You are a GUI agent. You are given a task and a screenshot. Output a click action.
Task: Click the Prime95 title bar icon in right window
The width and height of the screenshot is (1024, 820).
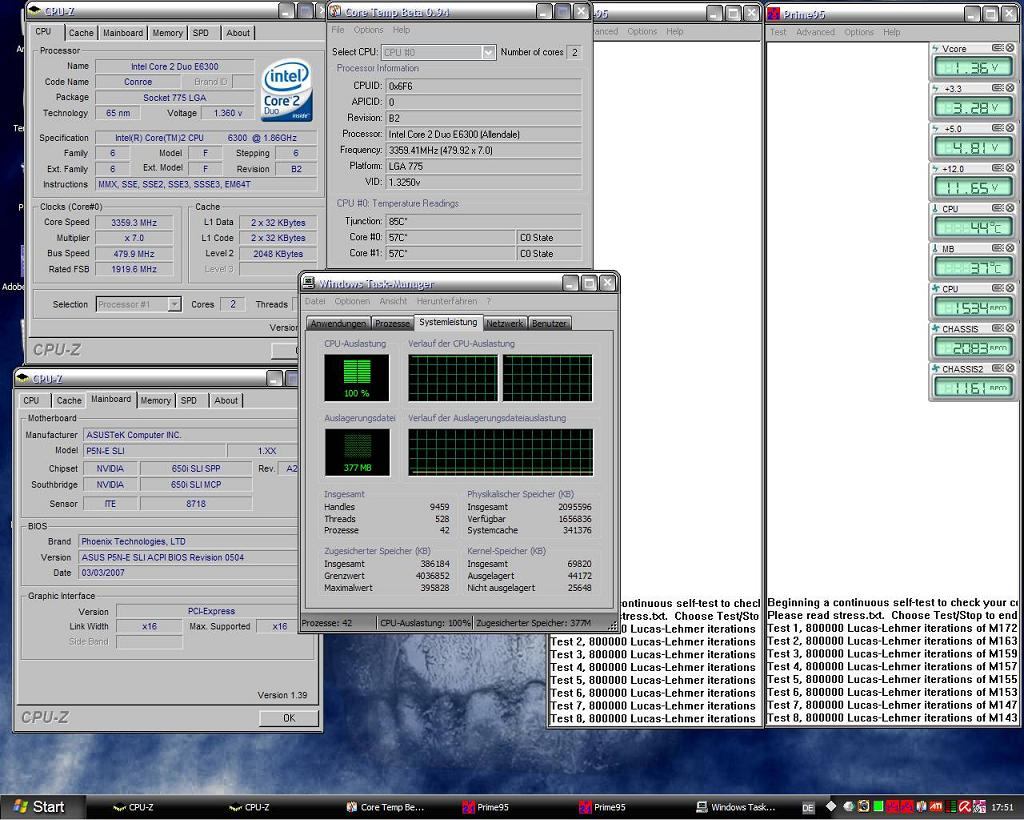tap(774, 13)
